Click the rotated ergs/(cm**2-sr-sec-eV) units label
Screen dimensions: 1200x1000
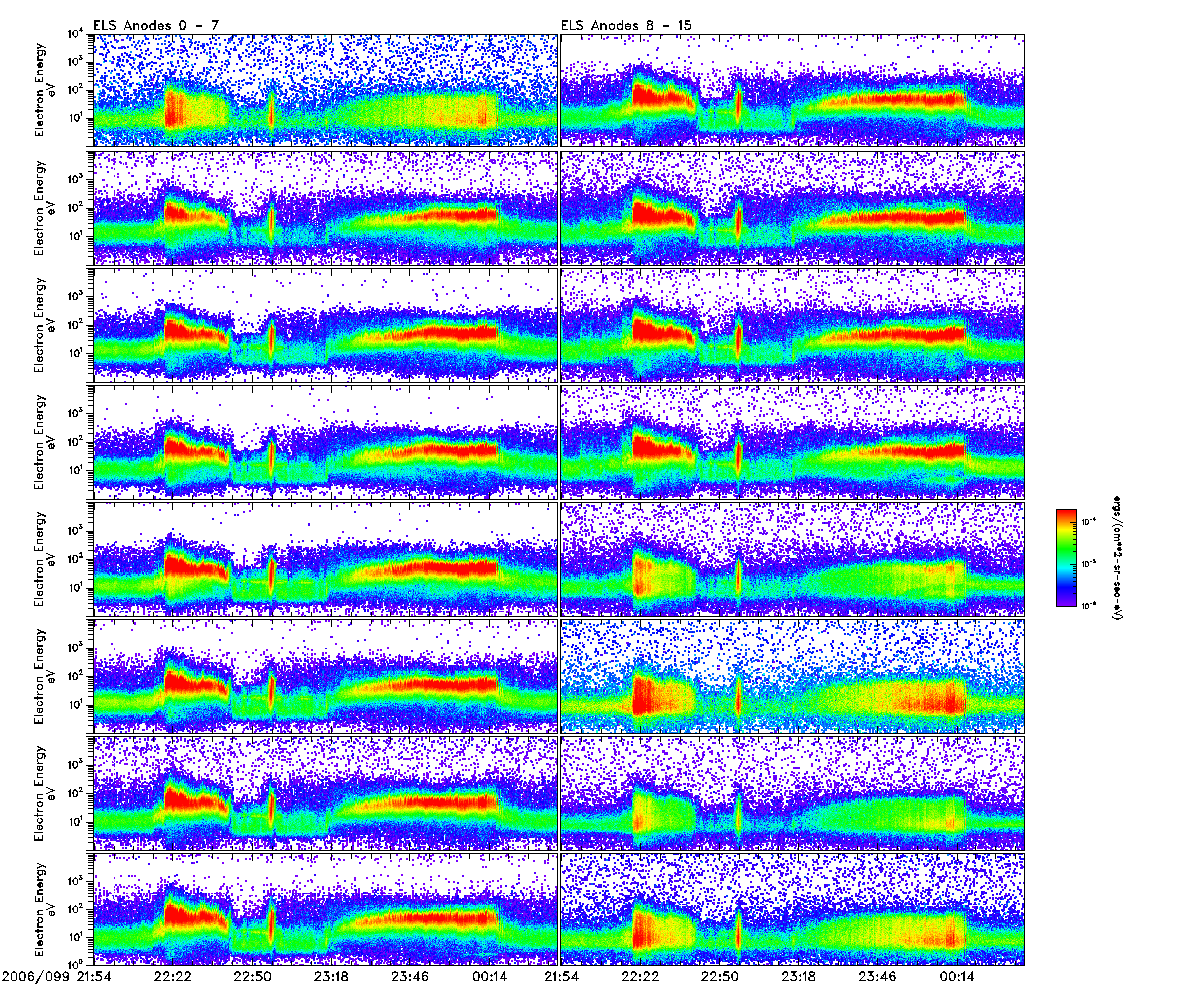coord(1118,557)
